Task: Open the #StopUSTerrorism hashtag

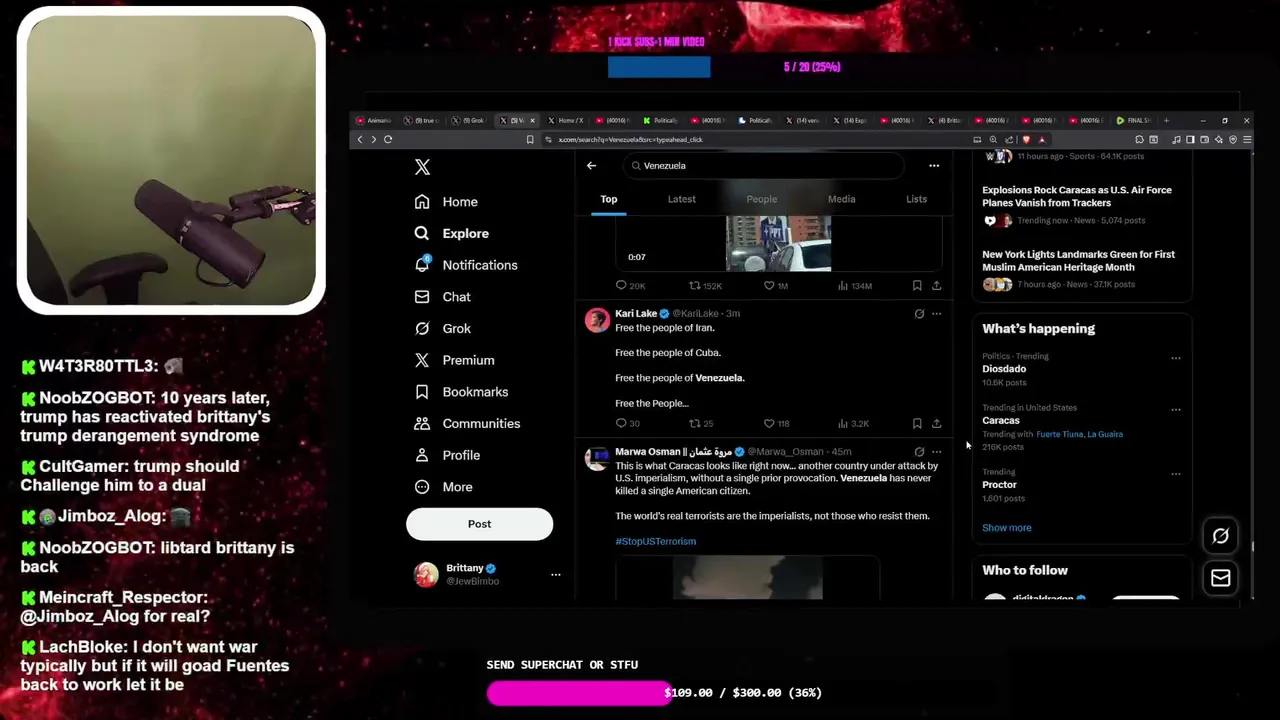Action: (655, 541)
